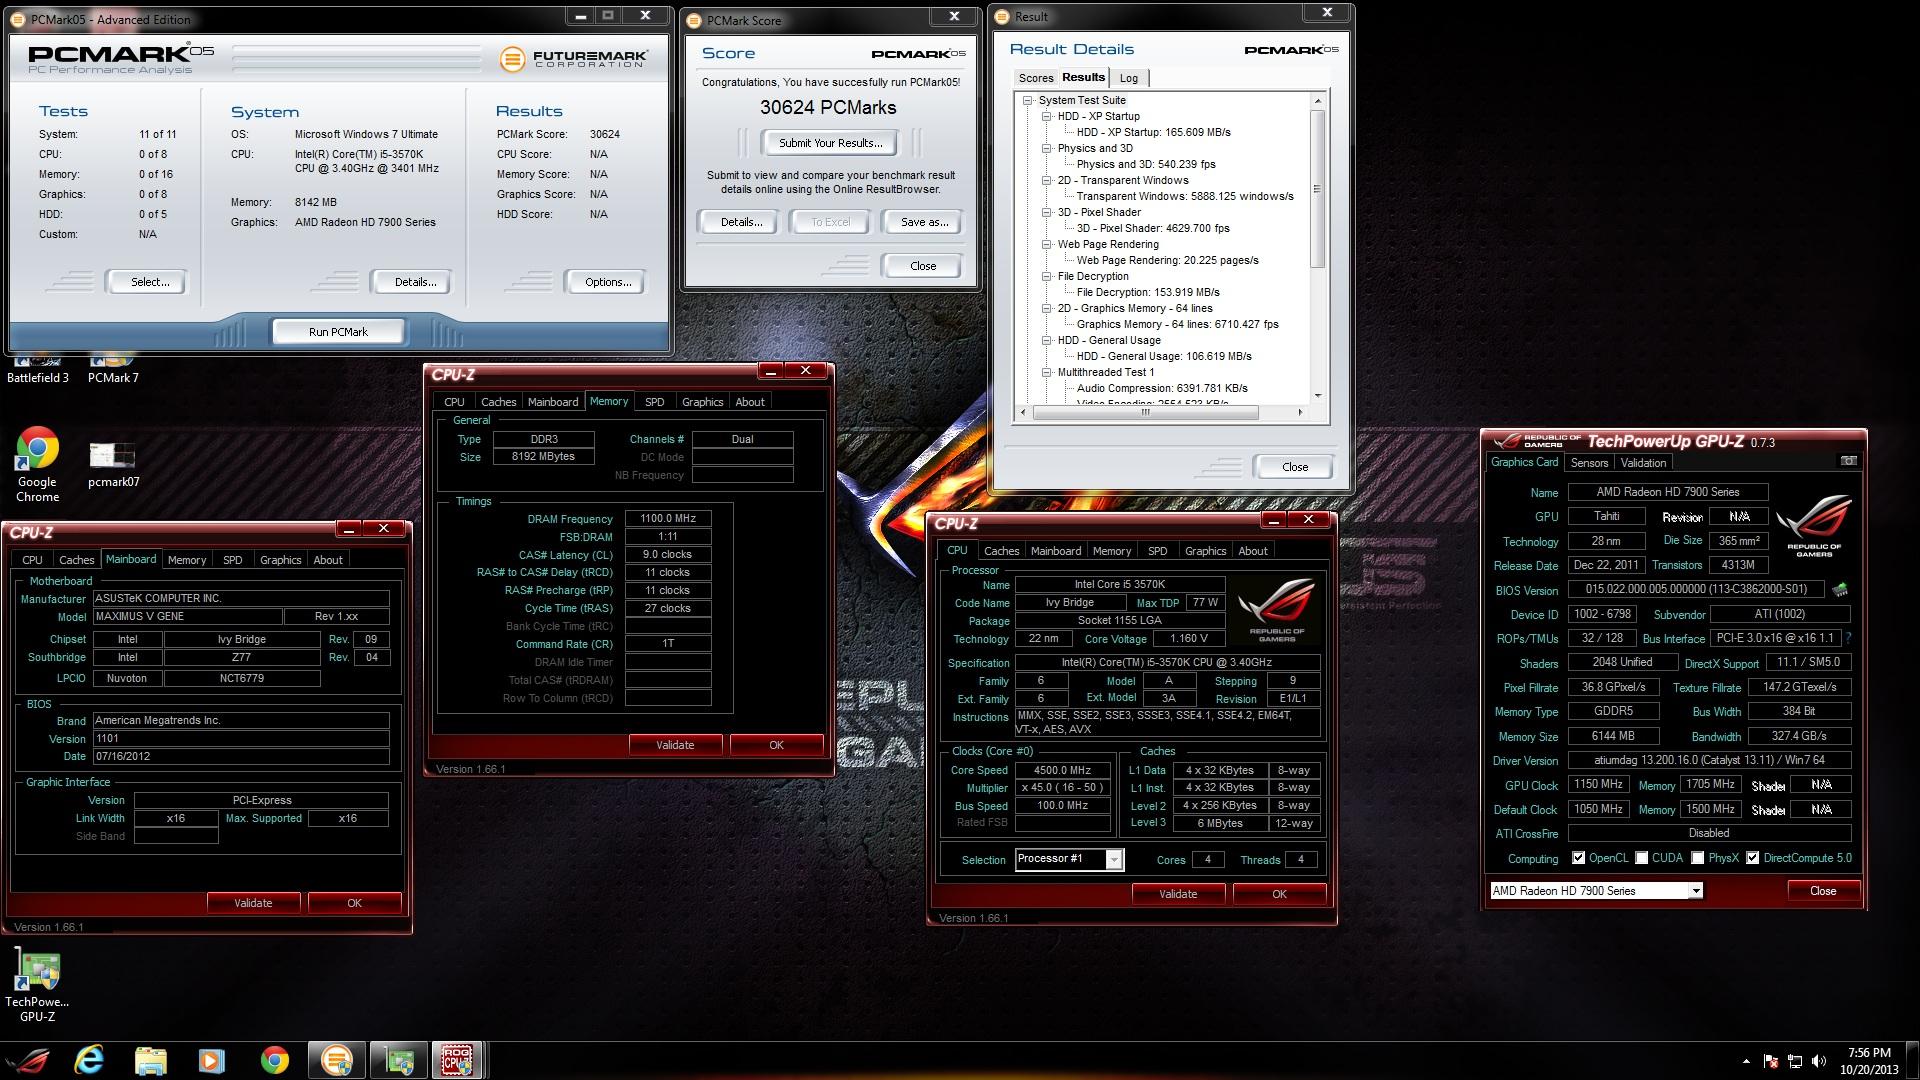The image size is (1920, 1080).
Task: Click Run PCMark button
Action: point(338,332)
